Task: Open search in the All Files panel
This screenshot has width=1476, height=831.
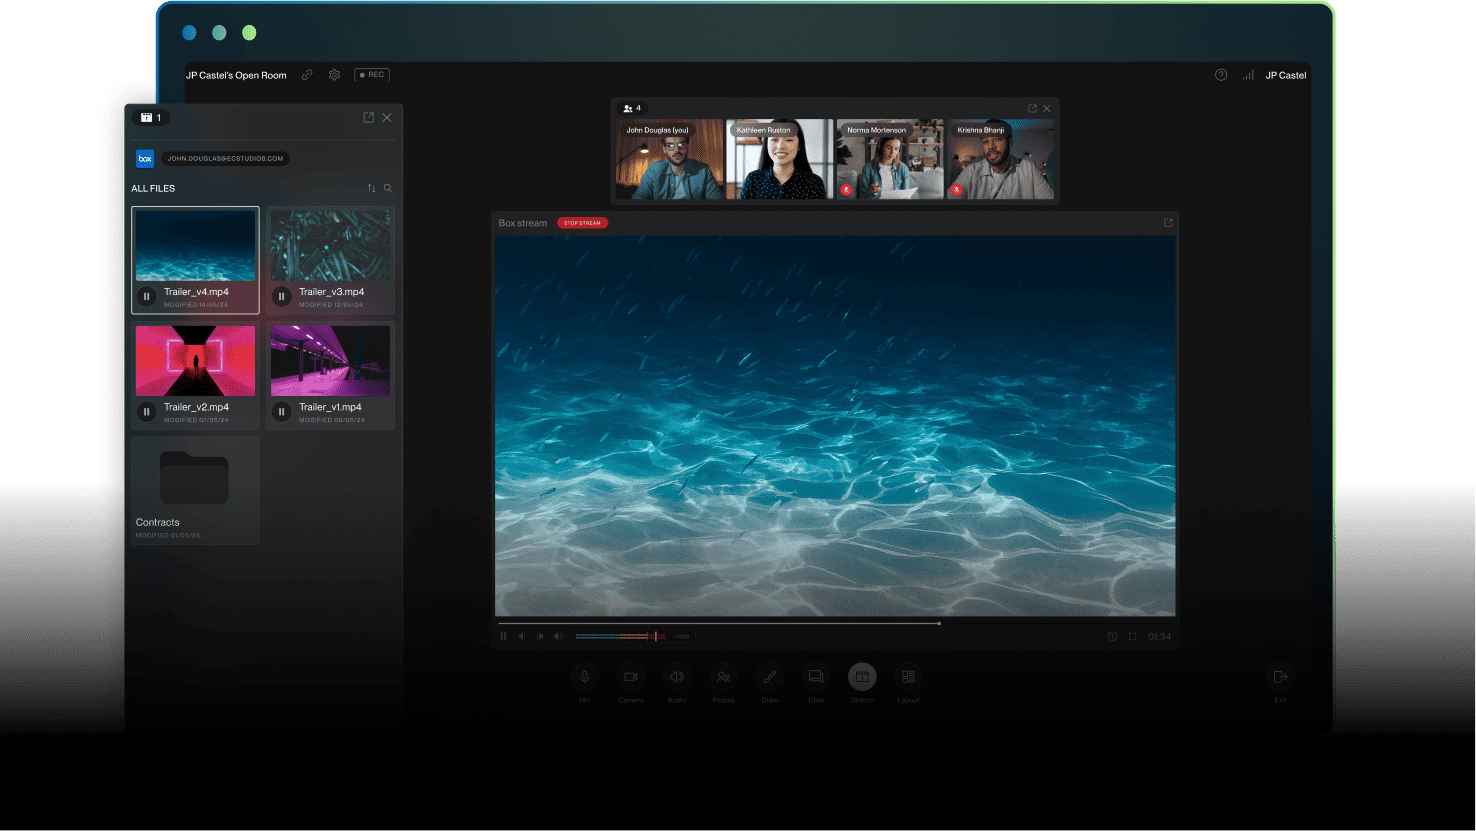Action: 387,188
